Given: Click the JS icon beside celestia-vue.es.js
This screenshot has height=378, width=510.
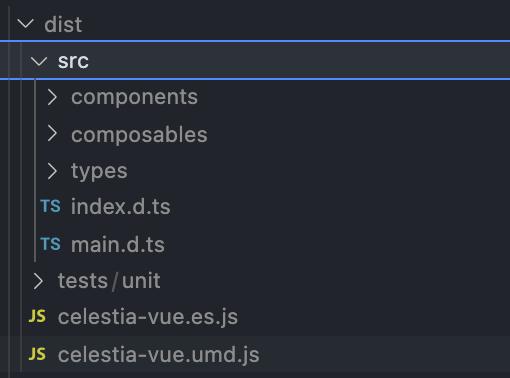Looking at the screenshot, I should [x=37, y=316].
